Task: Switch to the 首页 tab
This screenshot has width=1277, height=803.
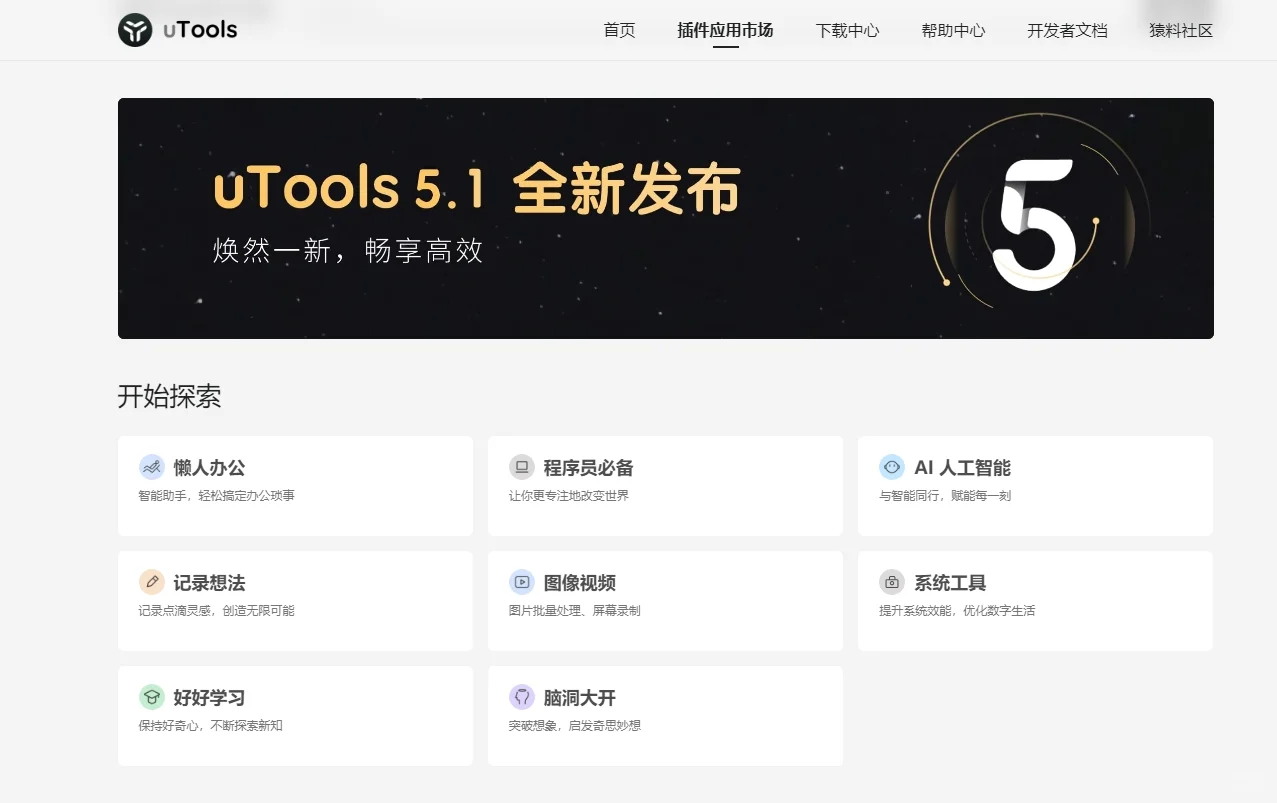Action: point(618,30)
